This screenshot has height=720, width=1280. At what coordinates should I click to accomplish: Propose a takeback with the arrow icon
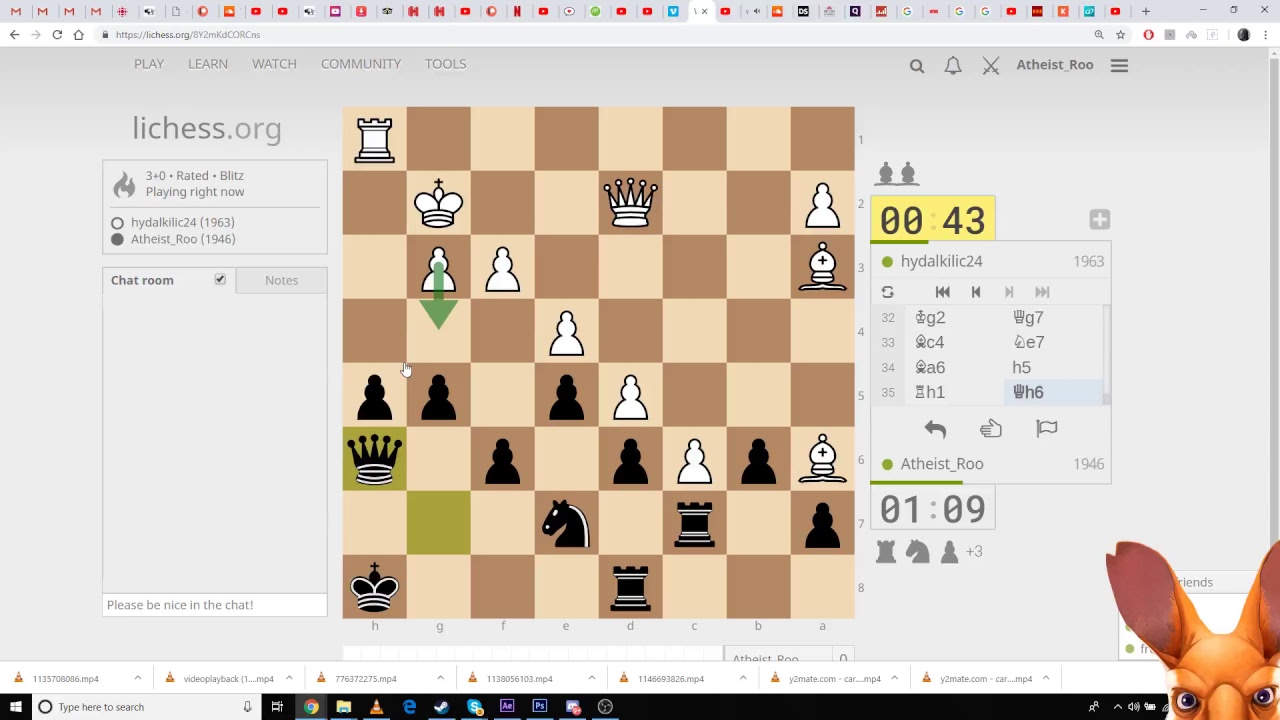(935, 429)
